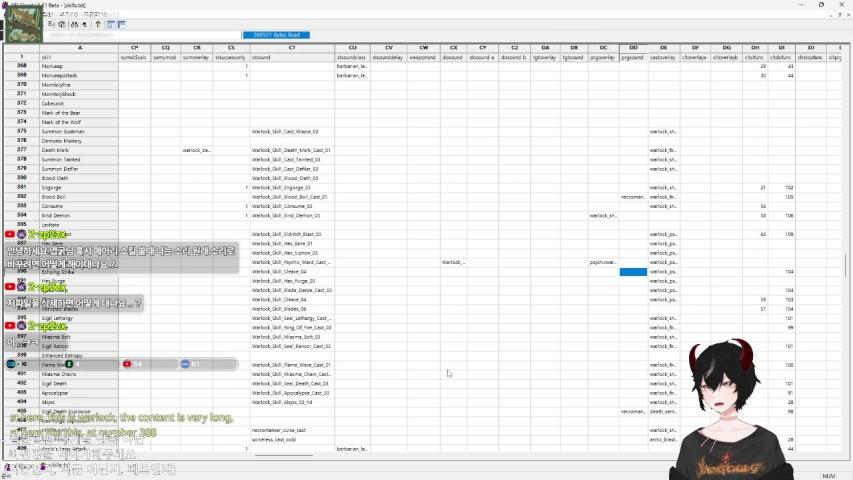853x480 pixels.
Task: Click the 'Warlock_Skill_Apocalypse_Cast_03' cell
Action: click(292, 393)
